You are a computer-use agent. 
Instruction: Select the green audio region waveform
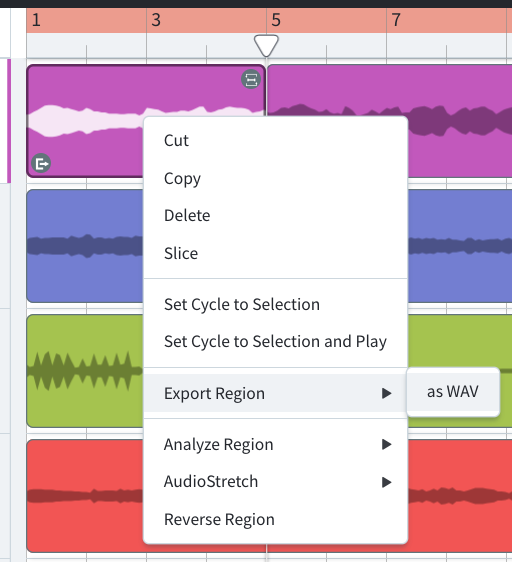click(x=85, y=371)
